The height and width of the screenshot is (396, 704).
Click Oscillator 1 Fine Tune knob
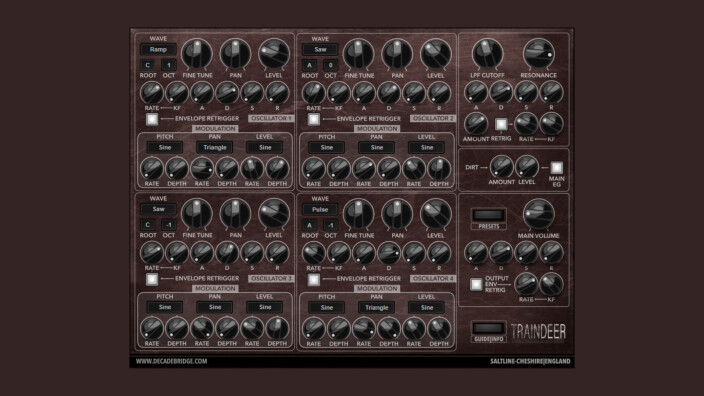click(197, 54)
